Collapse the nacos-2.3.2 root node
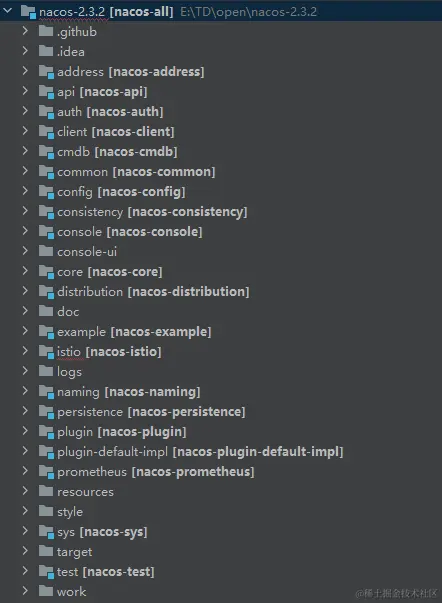Viewport: 442px width, 603px height. pos(7,11)
